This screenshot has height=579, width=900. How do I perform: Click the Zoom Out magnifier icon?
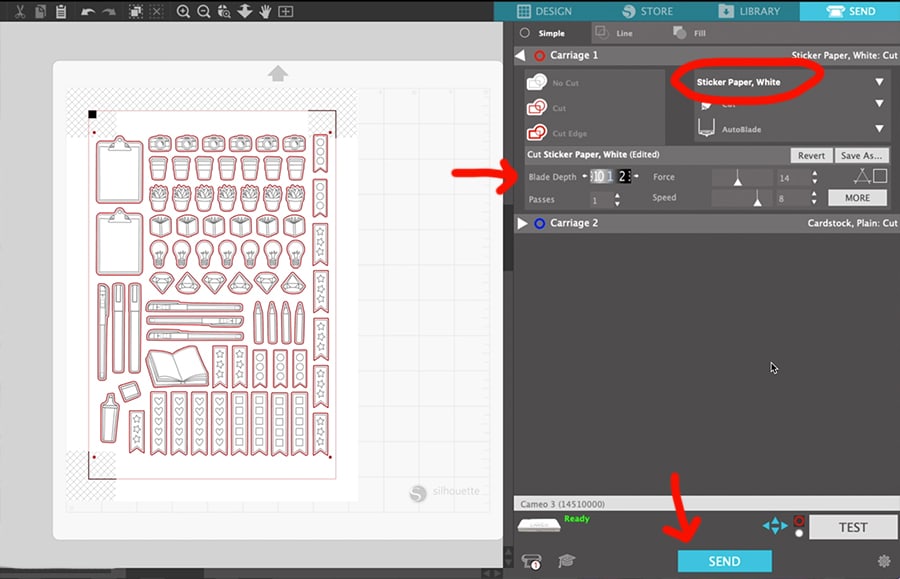pos(204,12)
